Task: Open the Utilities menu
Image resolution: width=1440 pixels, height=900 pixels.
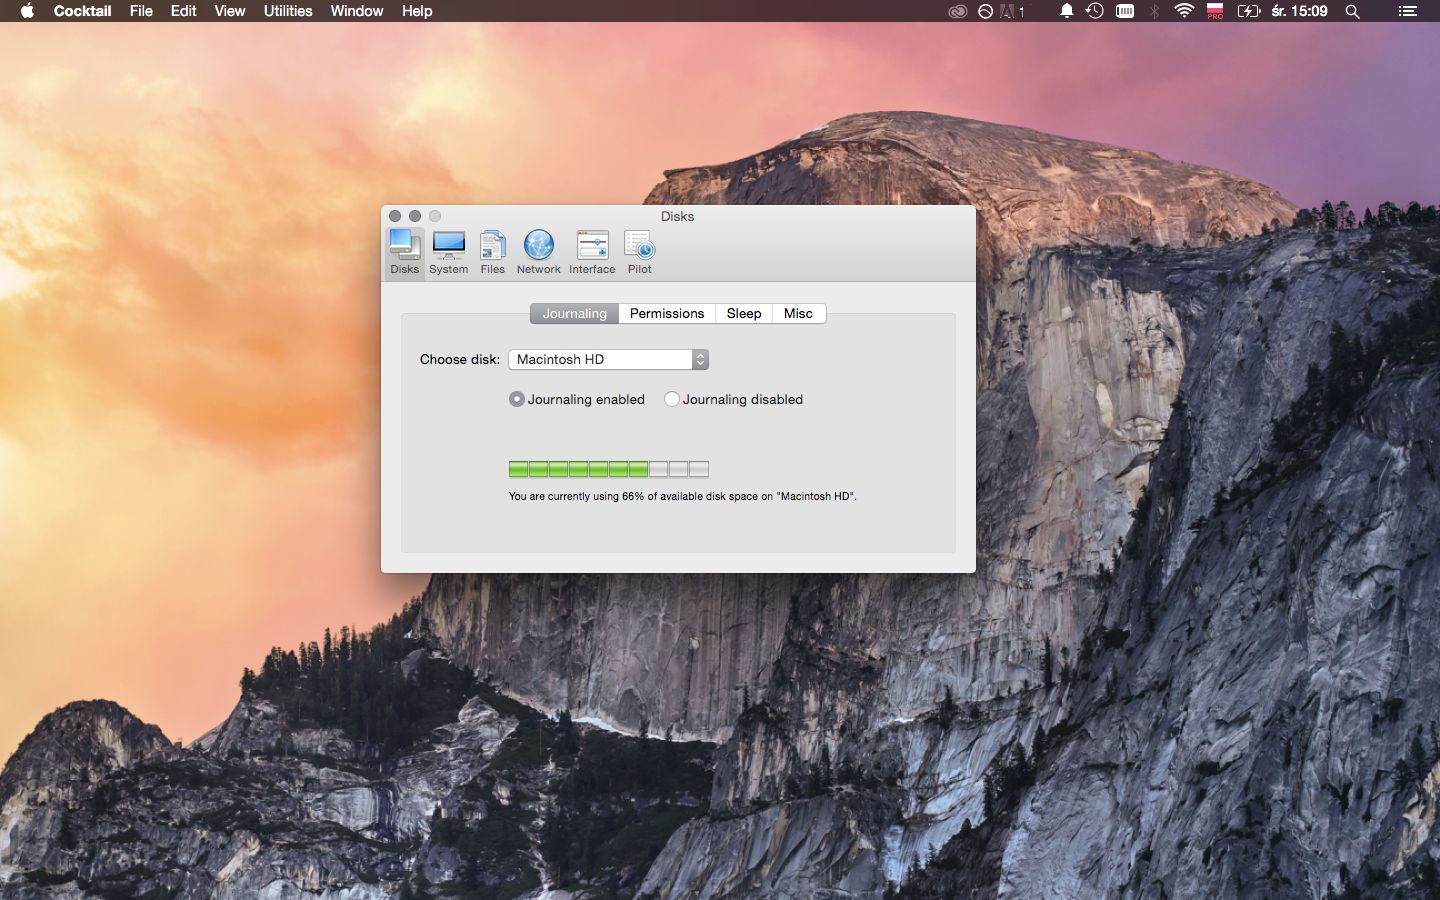Action: pos(288,11)
